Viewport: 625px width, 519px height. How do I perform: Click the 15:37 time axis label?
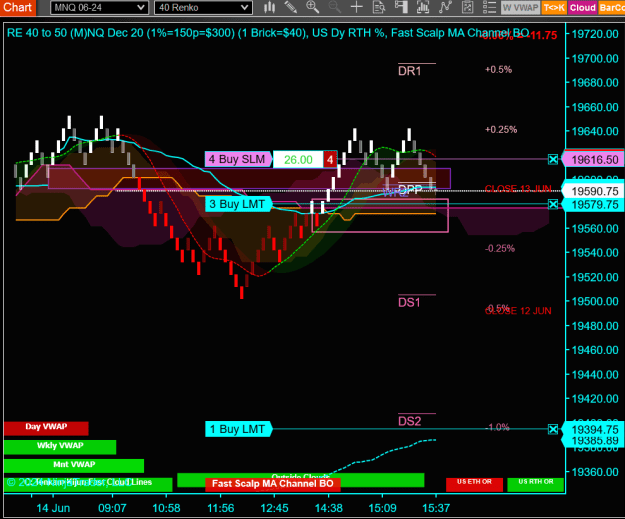coord(436,509)
